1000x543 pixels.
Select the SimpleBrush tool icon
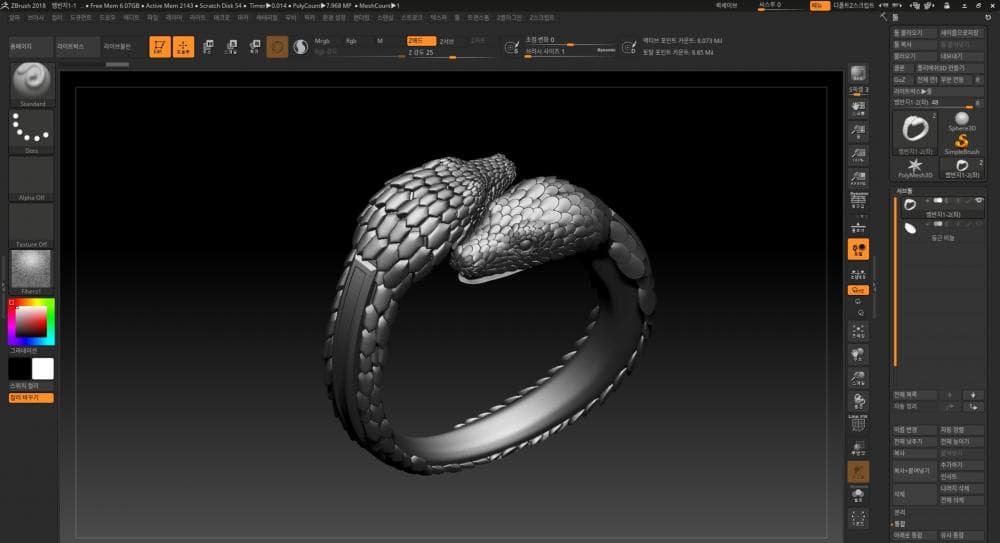click(x=962, y=144)
